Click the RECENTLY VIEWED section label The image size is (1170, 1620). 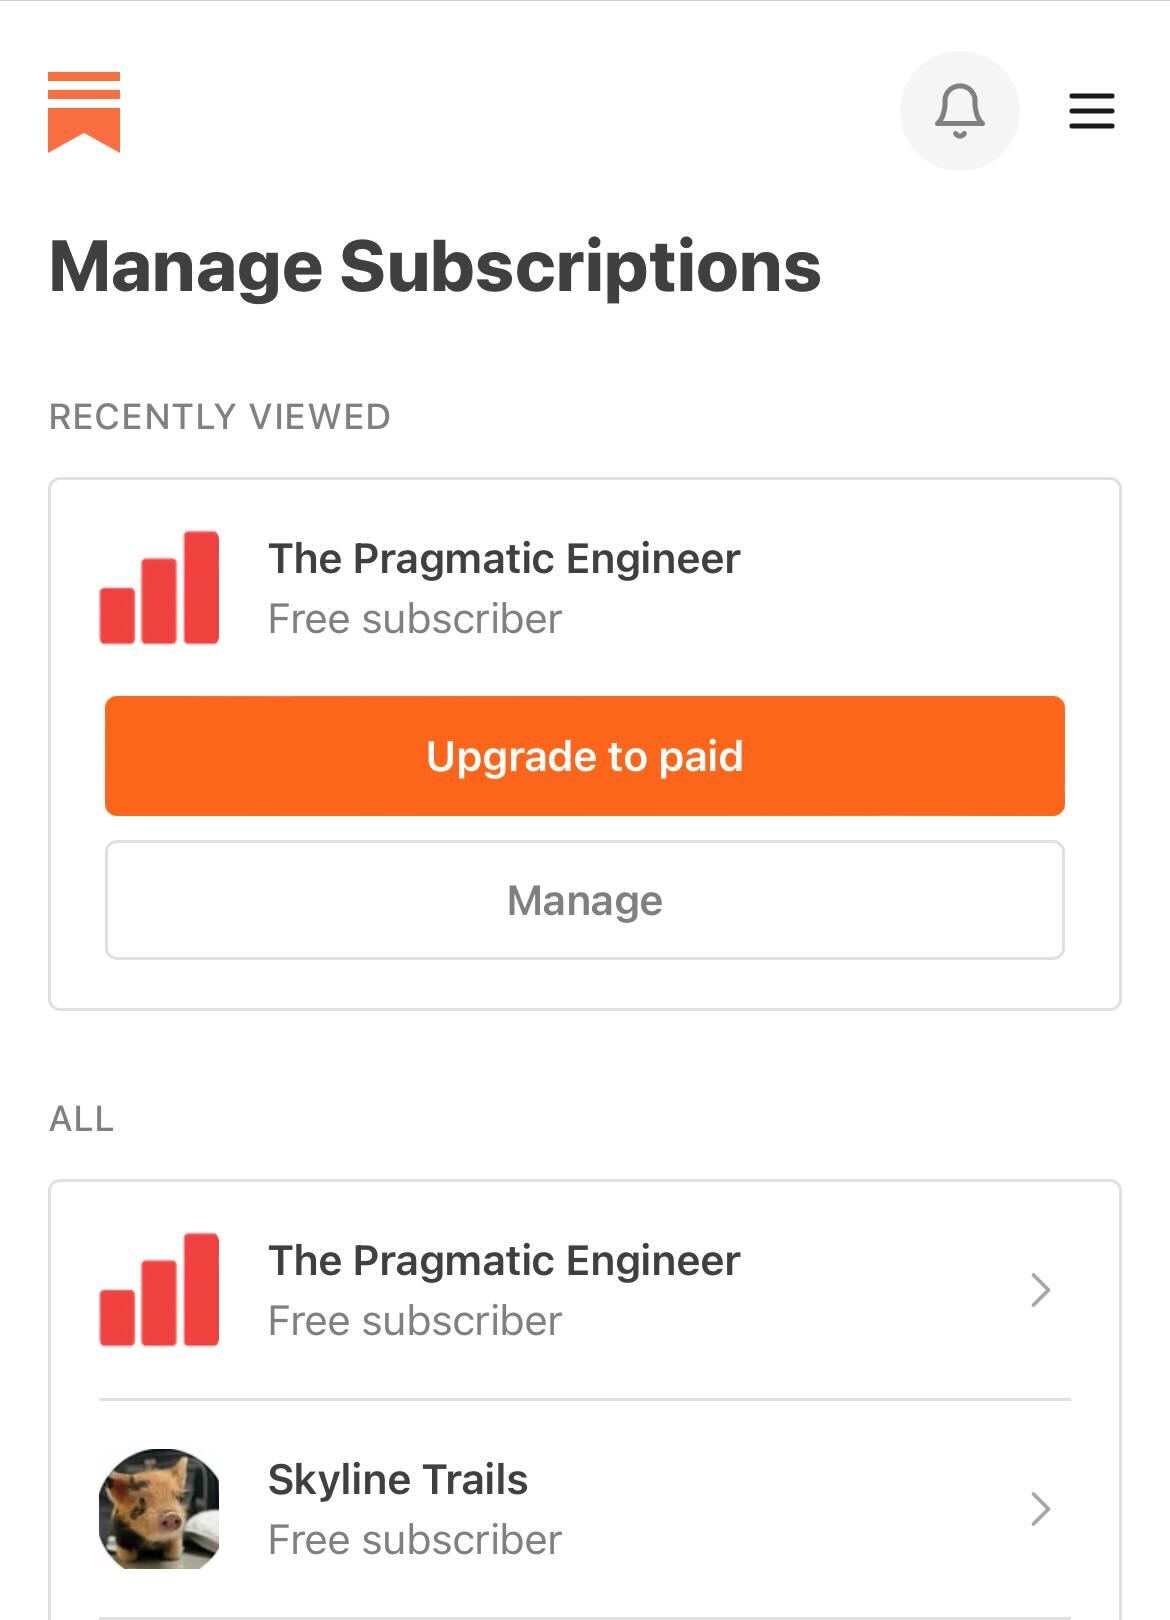[x=220, y=417]
